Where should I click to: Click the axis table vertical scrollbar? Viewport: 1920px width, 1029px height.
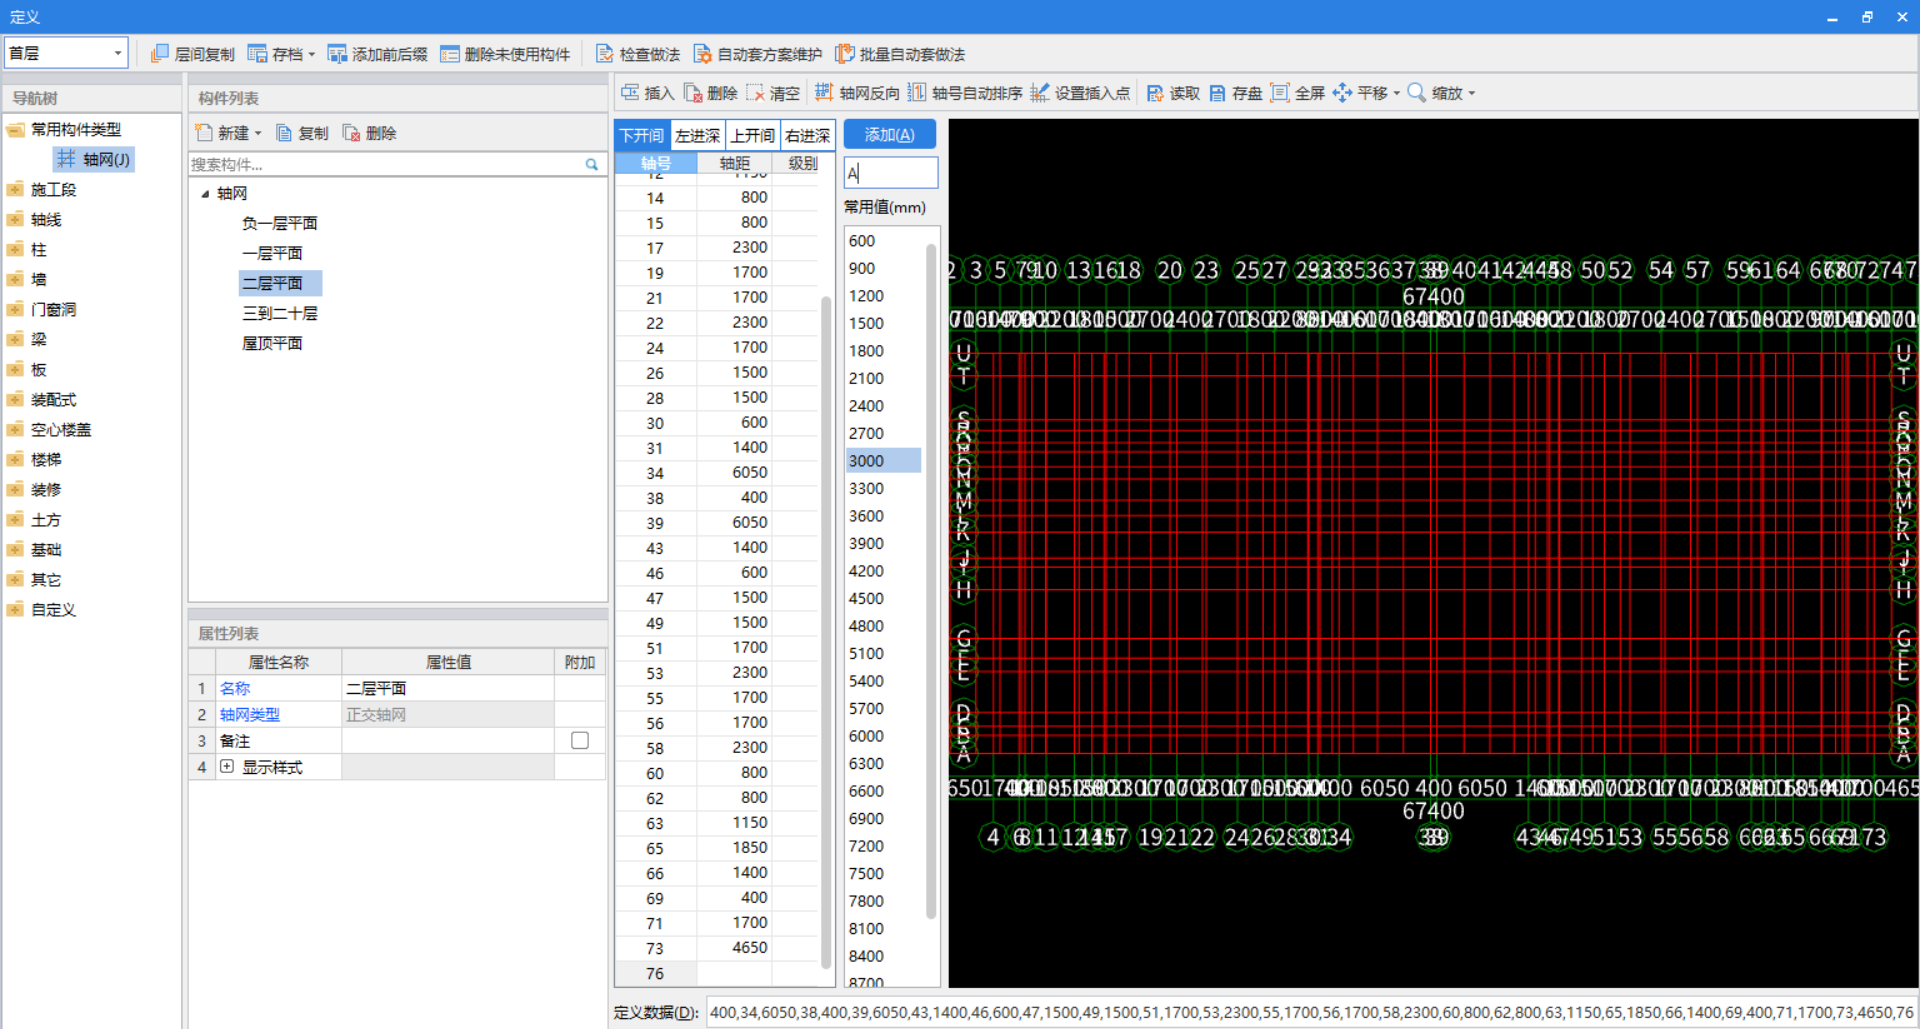[827, 630]
